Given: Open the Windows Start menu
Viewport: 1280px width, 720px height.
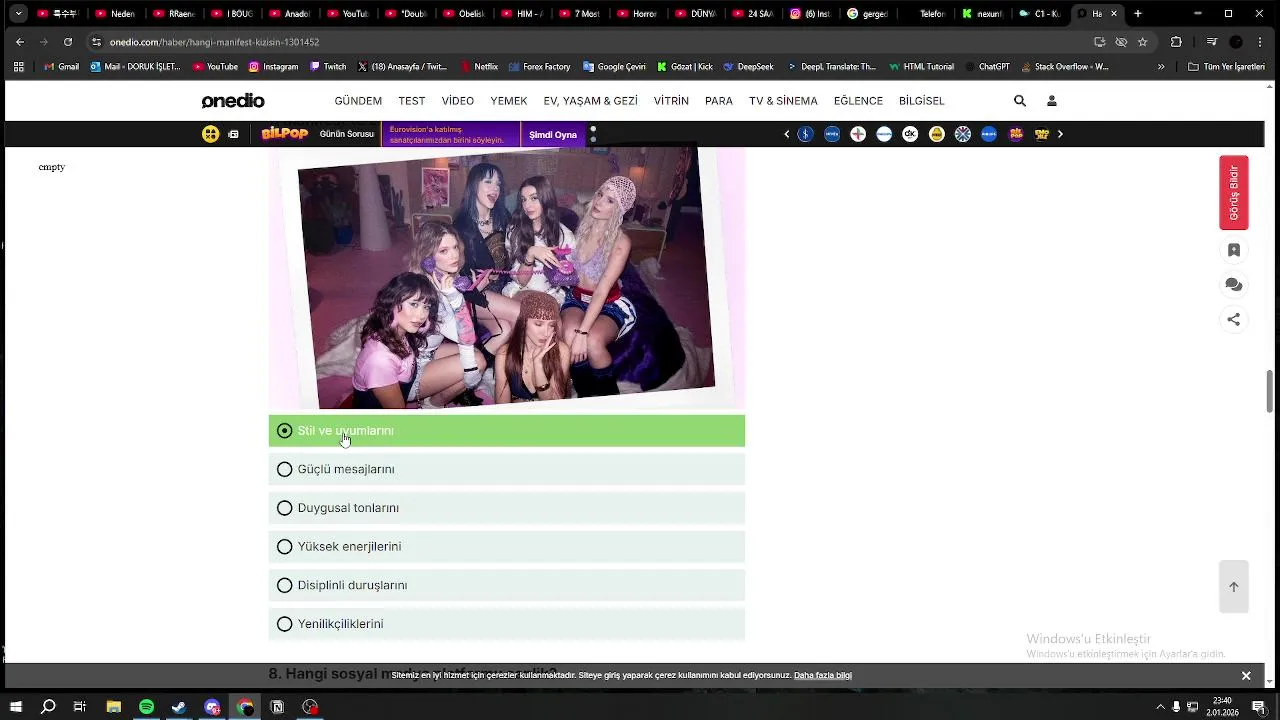Looking at the screenshot, I should [x=16, y=707].
